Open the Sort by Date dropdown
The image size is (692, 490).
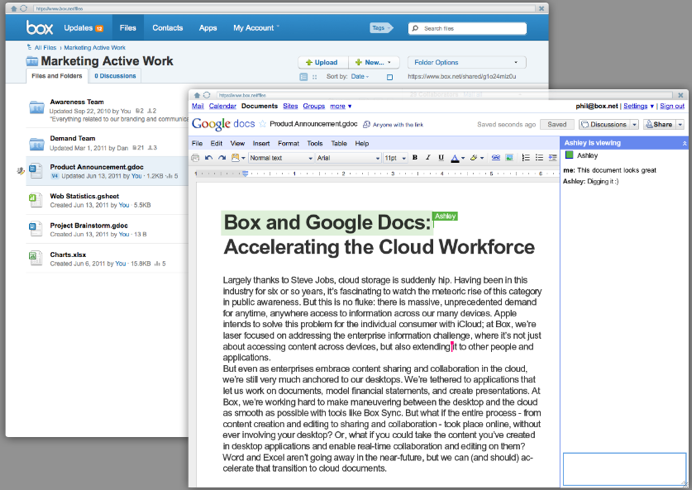[x=359, y=76]
